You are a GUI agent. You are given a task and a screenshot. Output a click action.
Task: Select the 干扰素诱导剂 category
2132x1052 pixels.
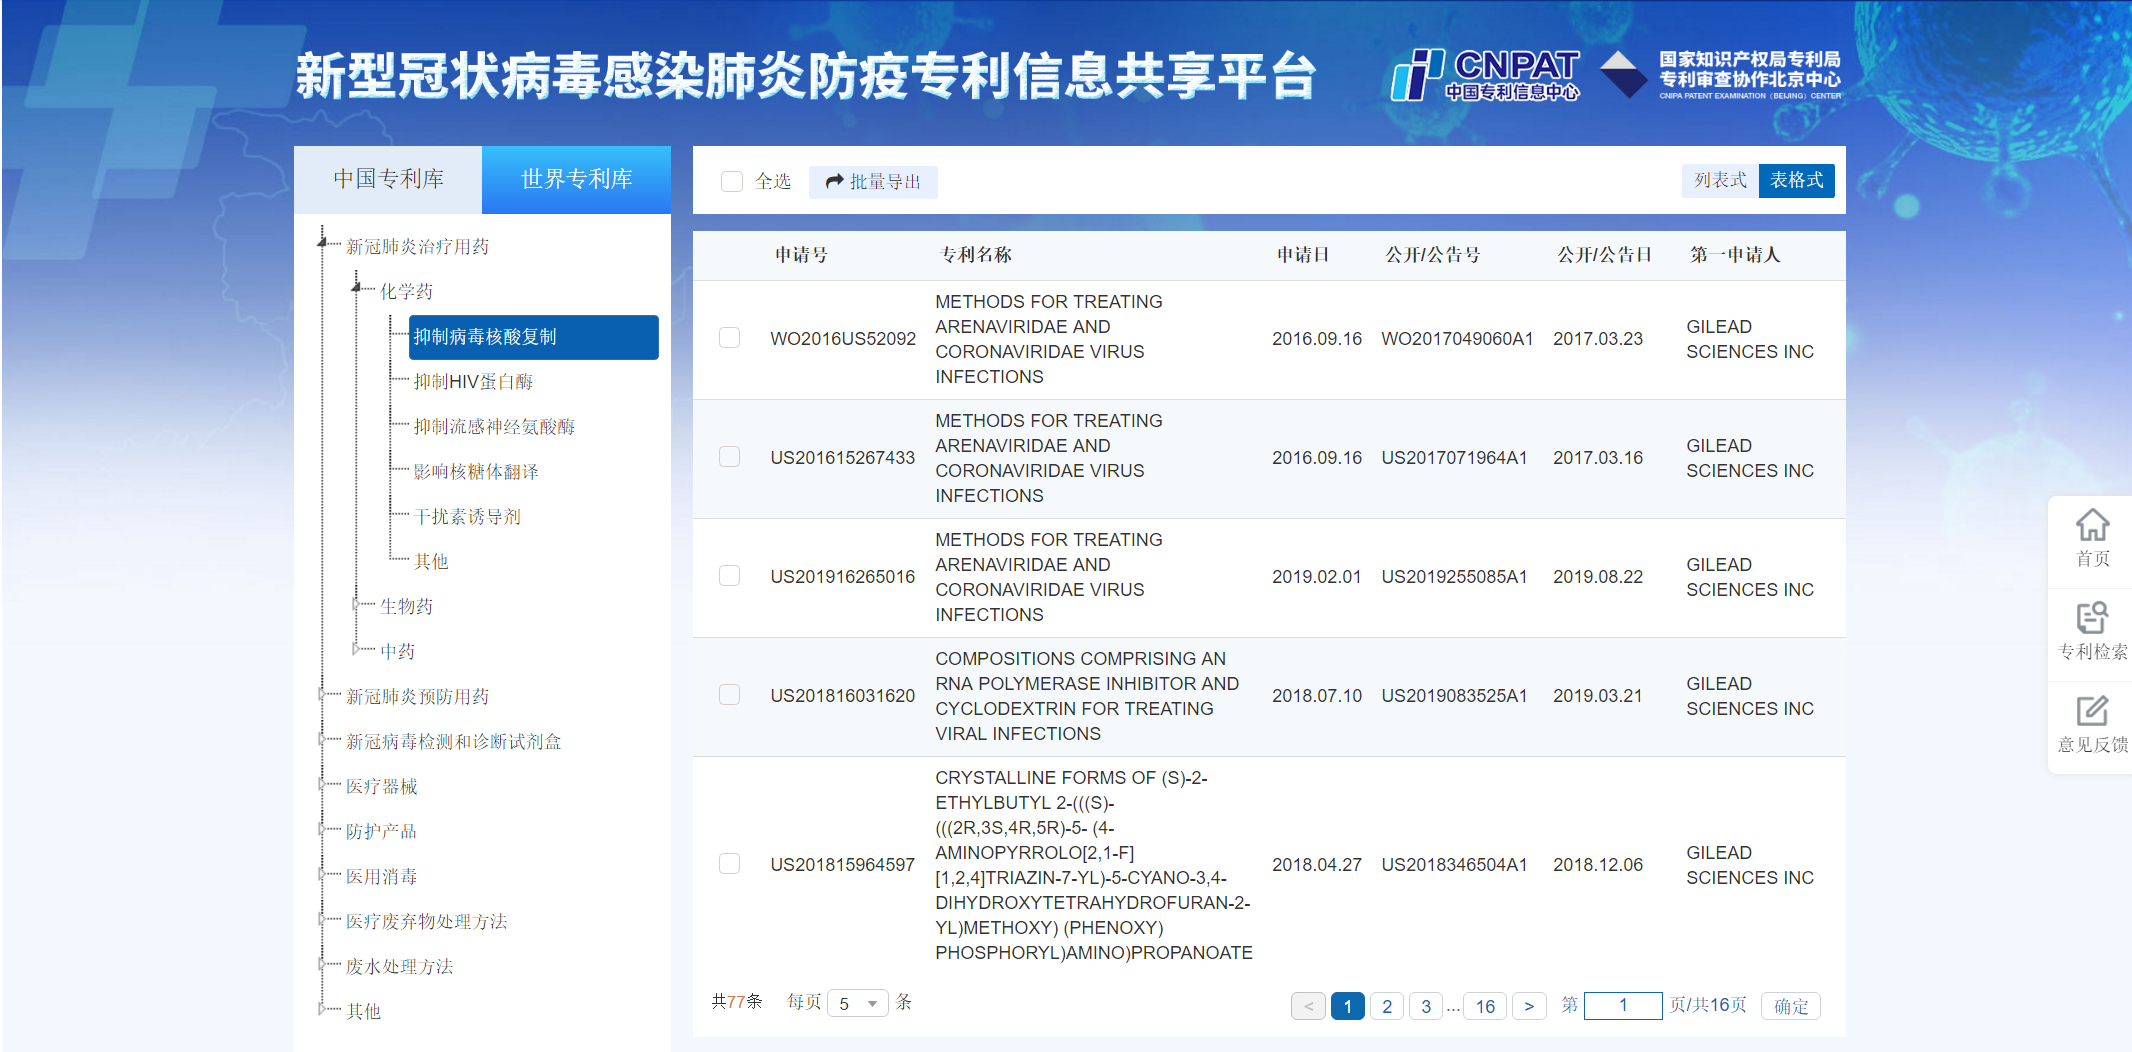point(467,517)
